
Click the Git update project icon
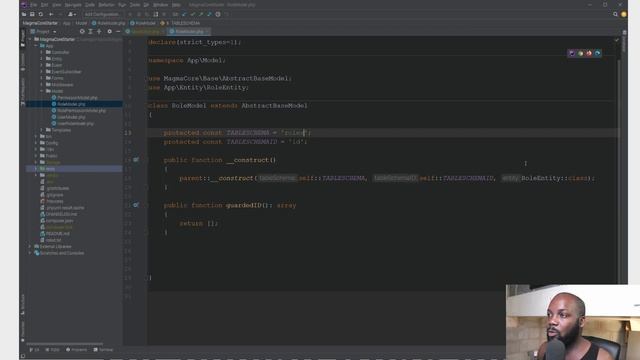[x=184, y=14]
